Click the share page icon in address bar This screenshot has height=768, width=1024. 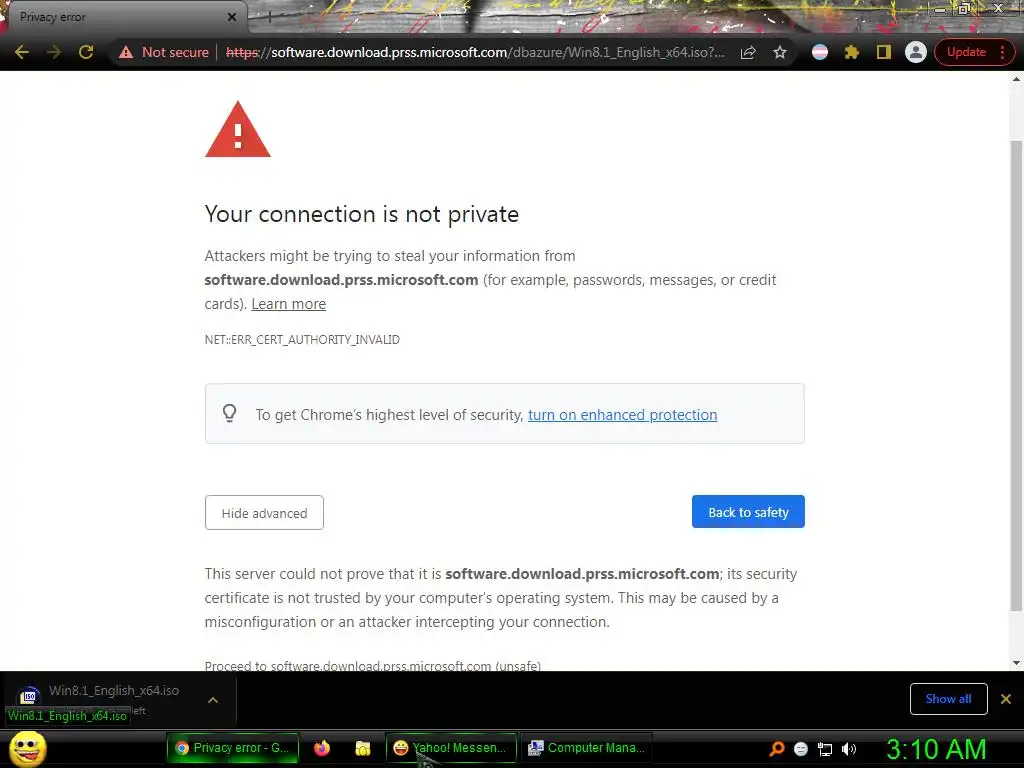pos(748,52)
